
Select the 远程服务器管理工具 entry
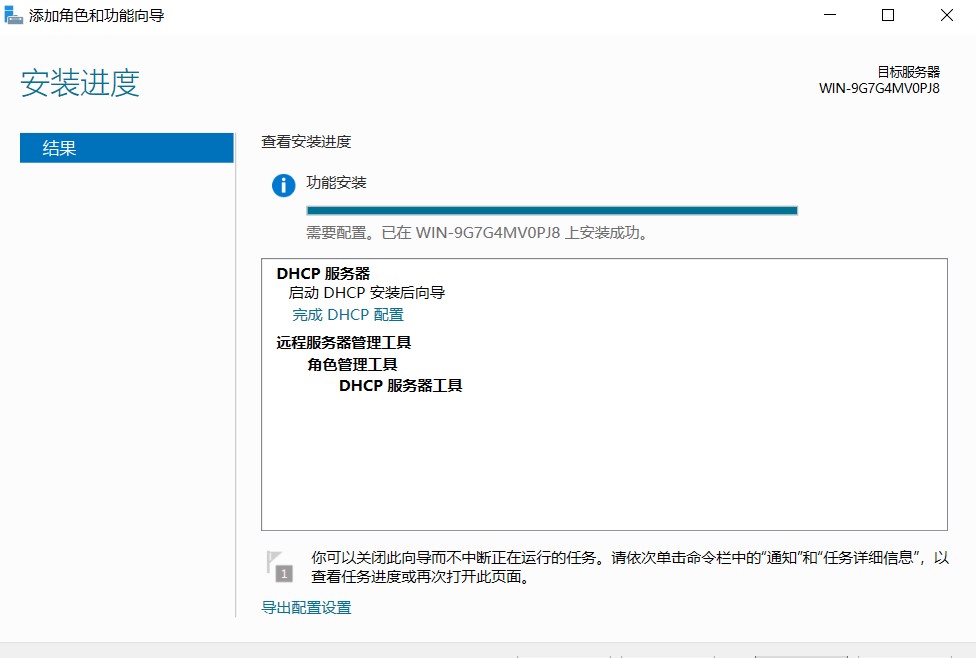click(344, 342)
